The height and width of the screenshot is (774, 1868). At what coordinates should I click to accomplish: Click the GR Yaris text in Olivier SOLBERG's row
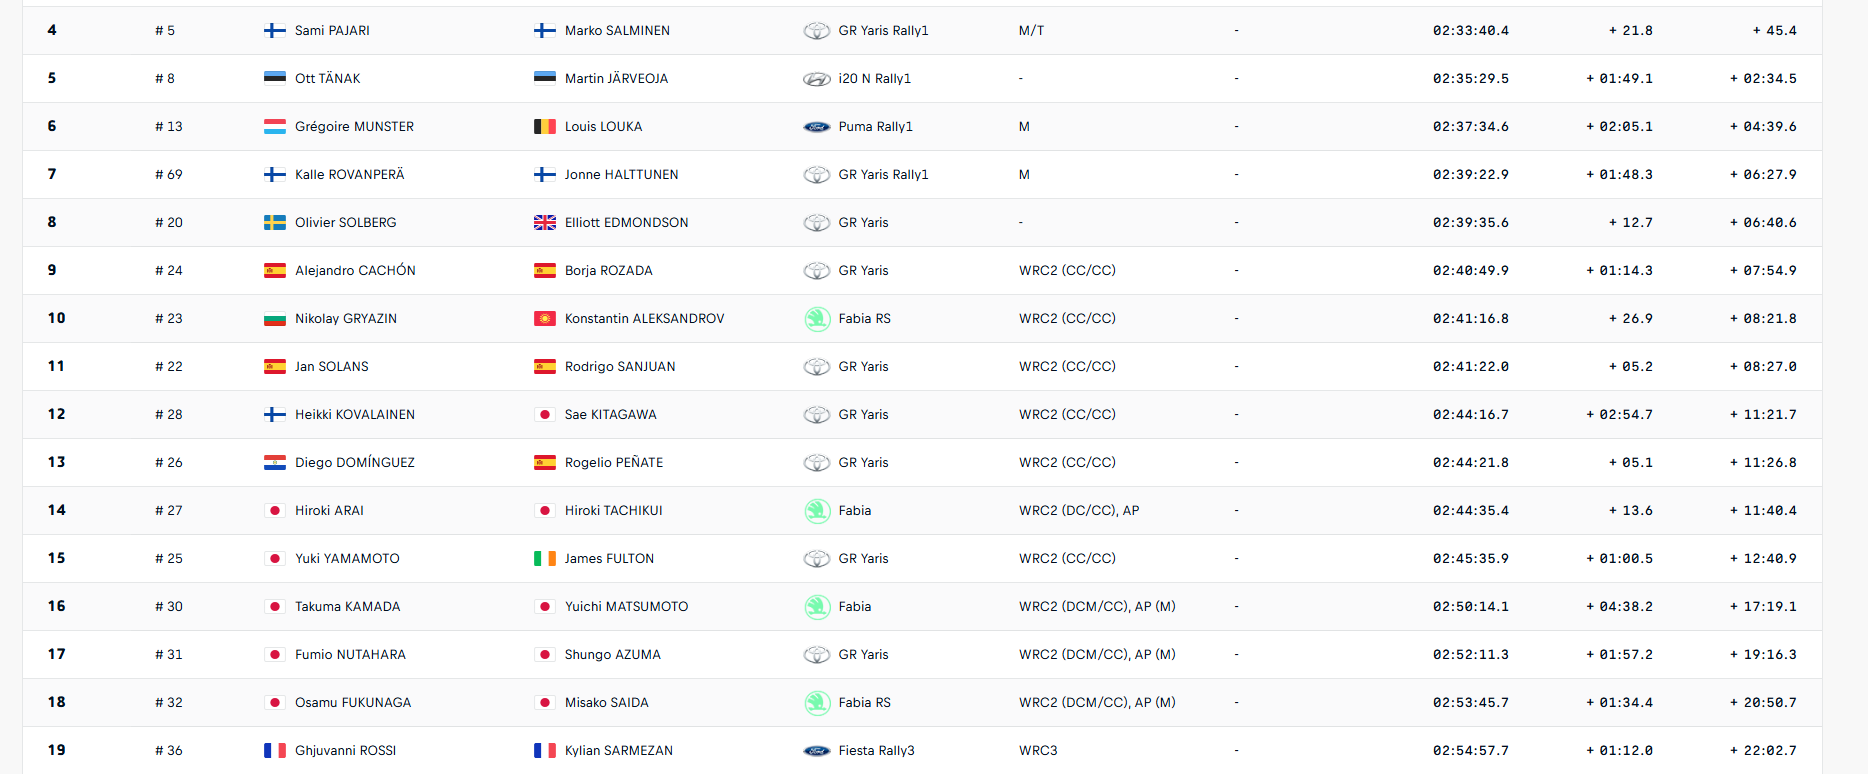pos(863,223)
